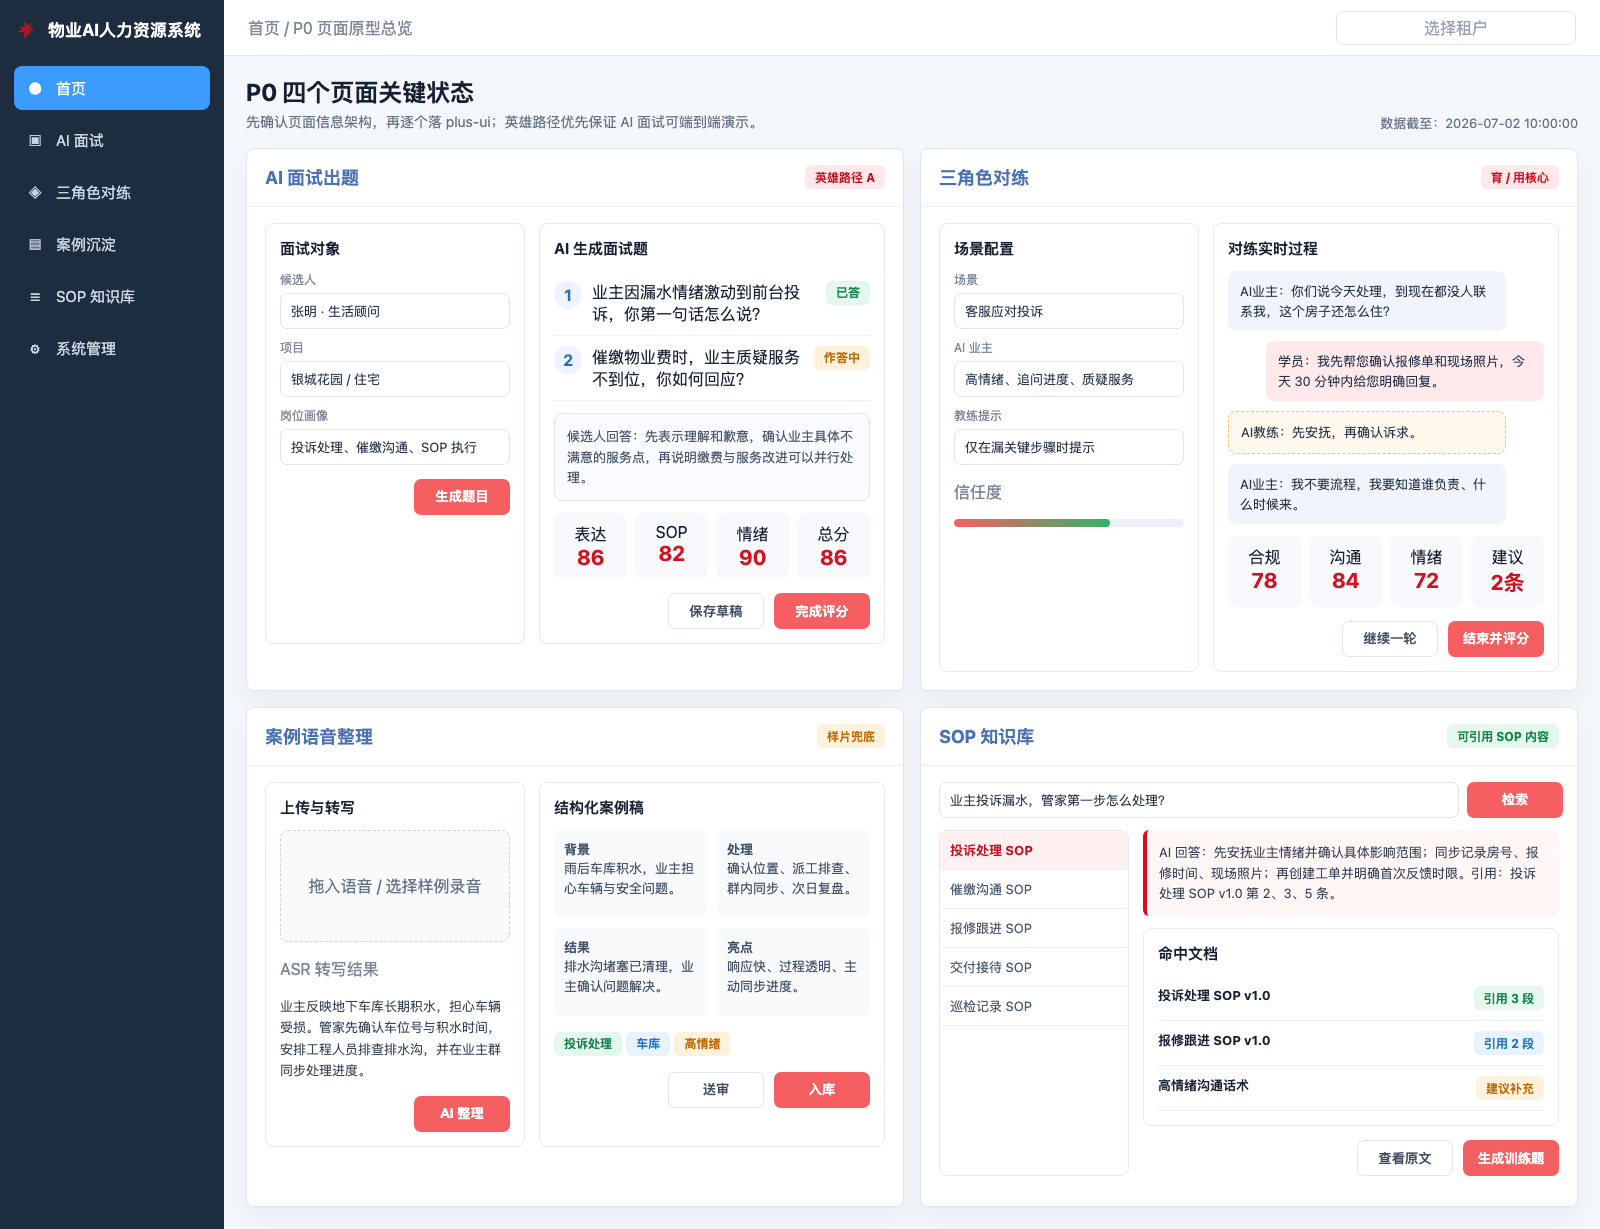Click the 首页 circle icon in sidebar
Image resolution: width=1600 pixels, height=1229 pixels.
pyautogui.click(x=35, y=88)
